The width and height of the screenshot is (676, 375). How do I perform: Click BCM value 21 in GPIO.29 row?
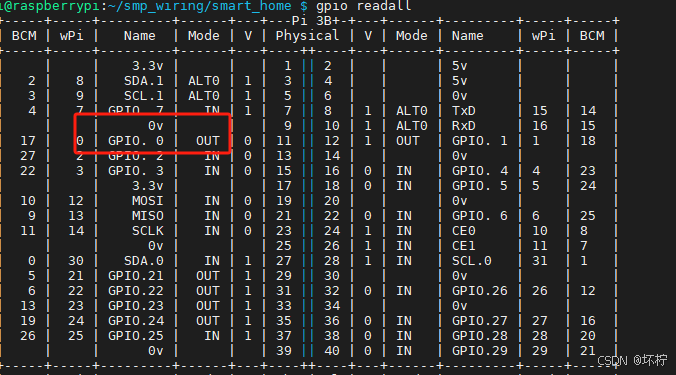588,351
